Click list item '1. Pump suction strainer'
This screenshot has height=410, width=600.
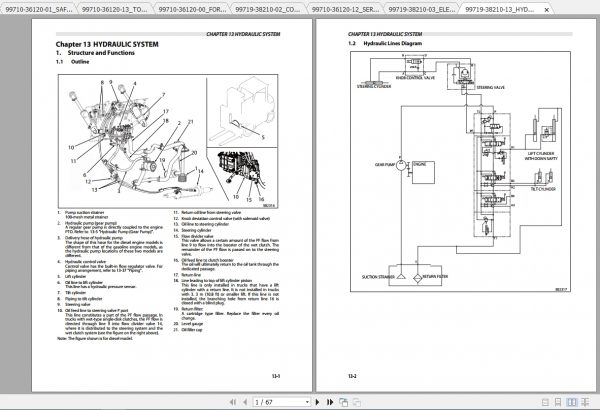tap(81, 212)
